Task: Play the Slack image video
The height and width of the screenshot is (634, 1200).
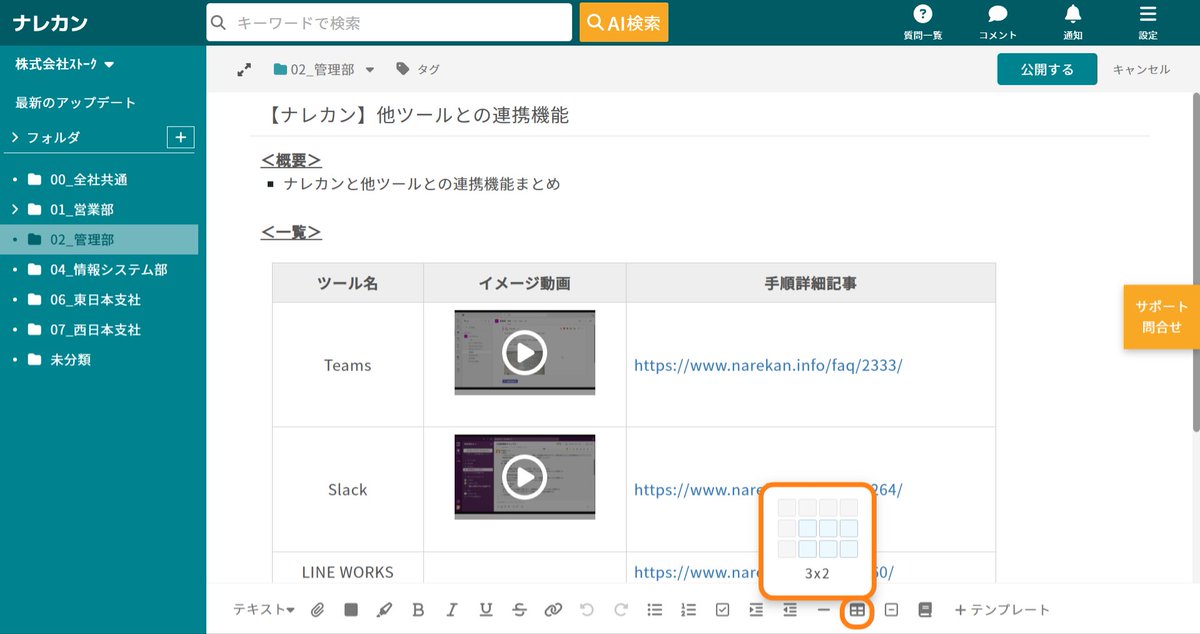Action: point(525,477)
